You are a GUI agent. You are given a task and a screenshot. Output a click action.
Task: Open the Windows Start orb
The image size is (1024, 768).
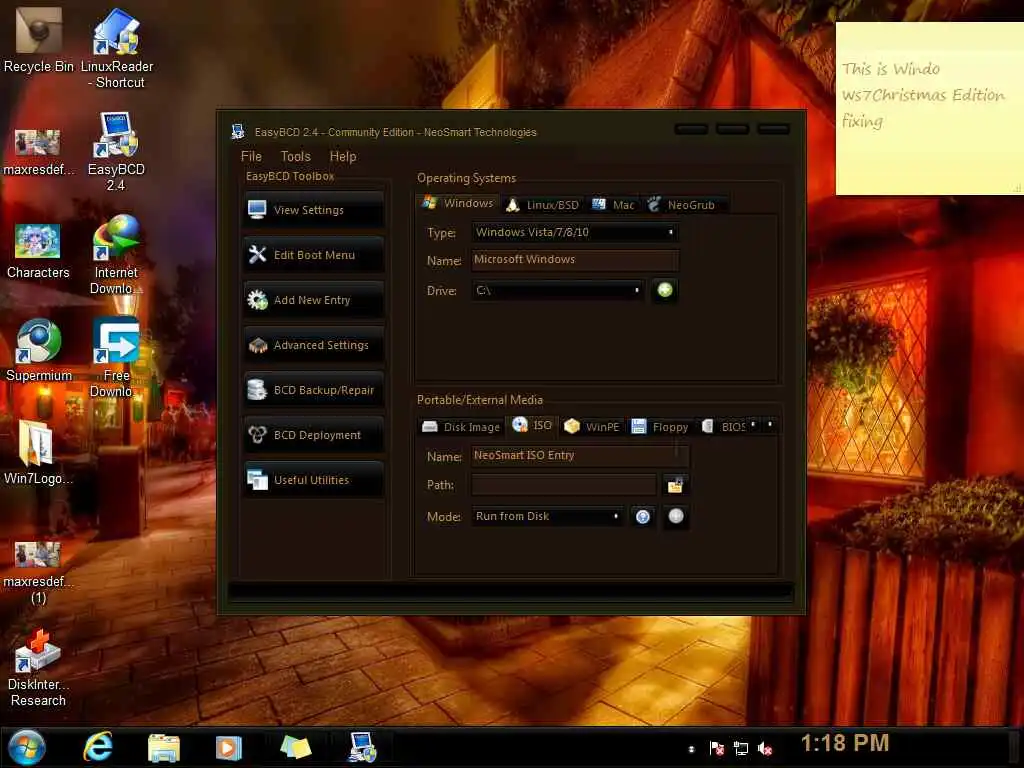[x=27, y=748]
